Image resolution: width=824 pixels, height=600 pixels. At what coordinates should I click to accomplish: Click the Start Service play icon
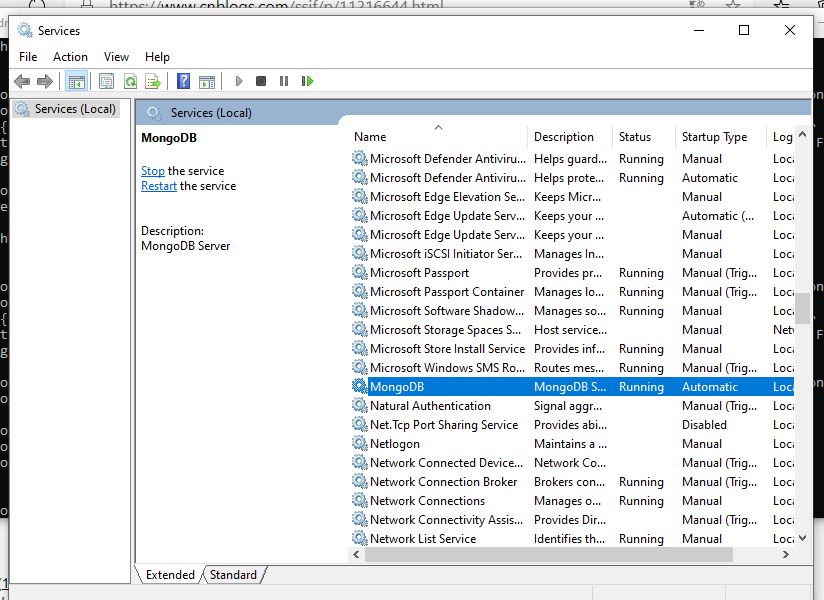click(239, 81)
